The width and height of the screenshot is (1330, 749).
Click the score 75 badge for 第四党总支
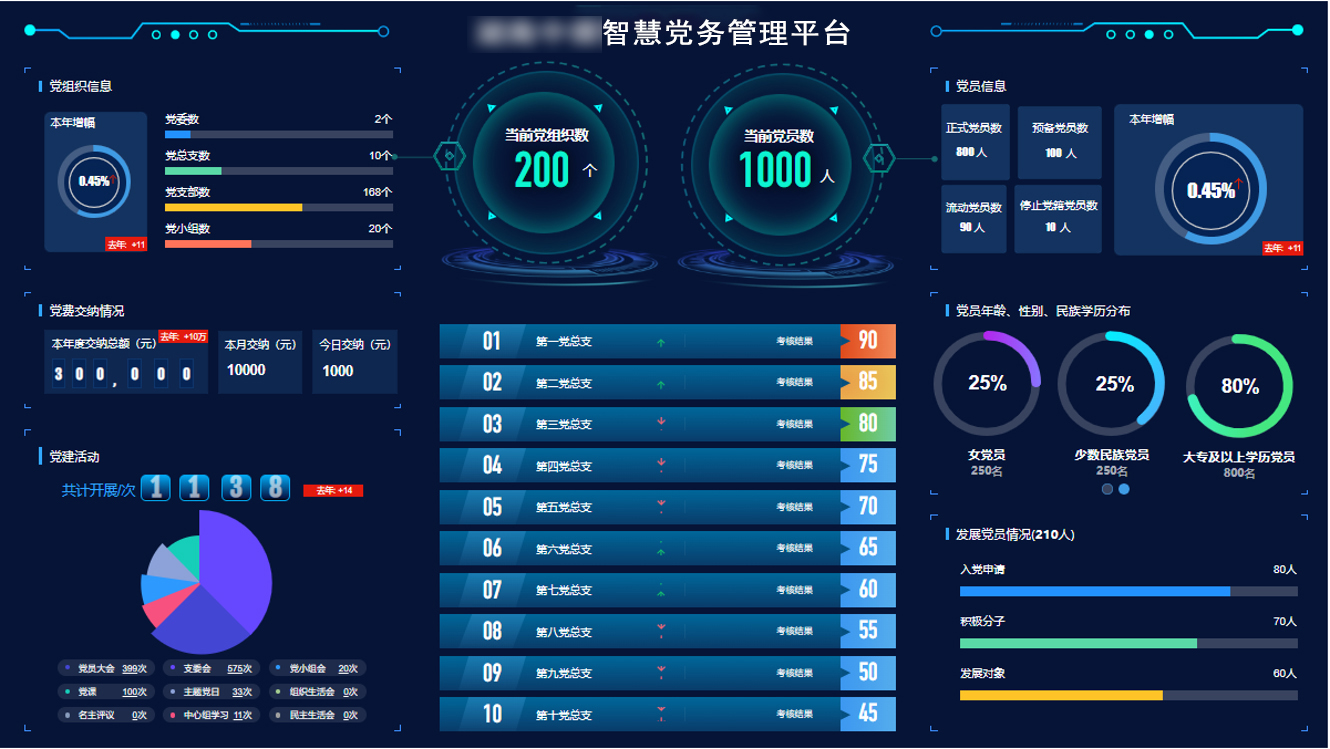point(868,465)
